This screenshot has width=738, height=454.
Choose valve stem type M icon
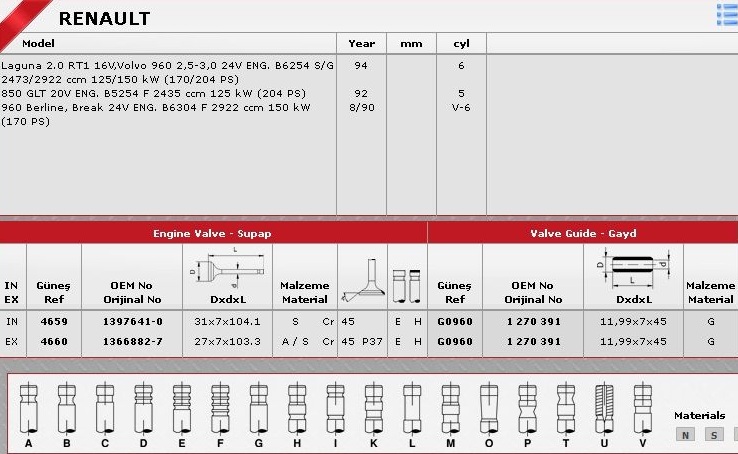click(x=450, y=410)
